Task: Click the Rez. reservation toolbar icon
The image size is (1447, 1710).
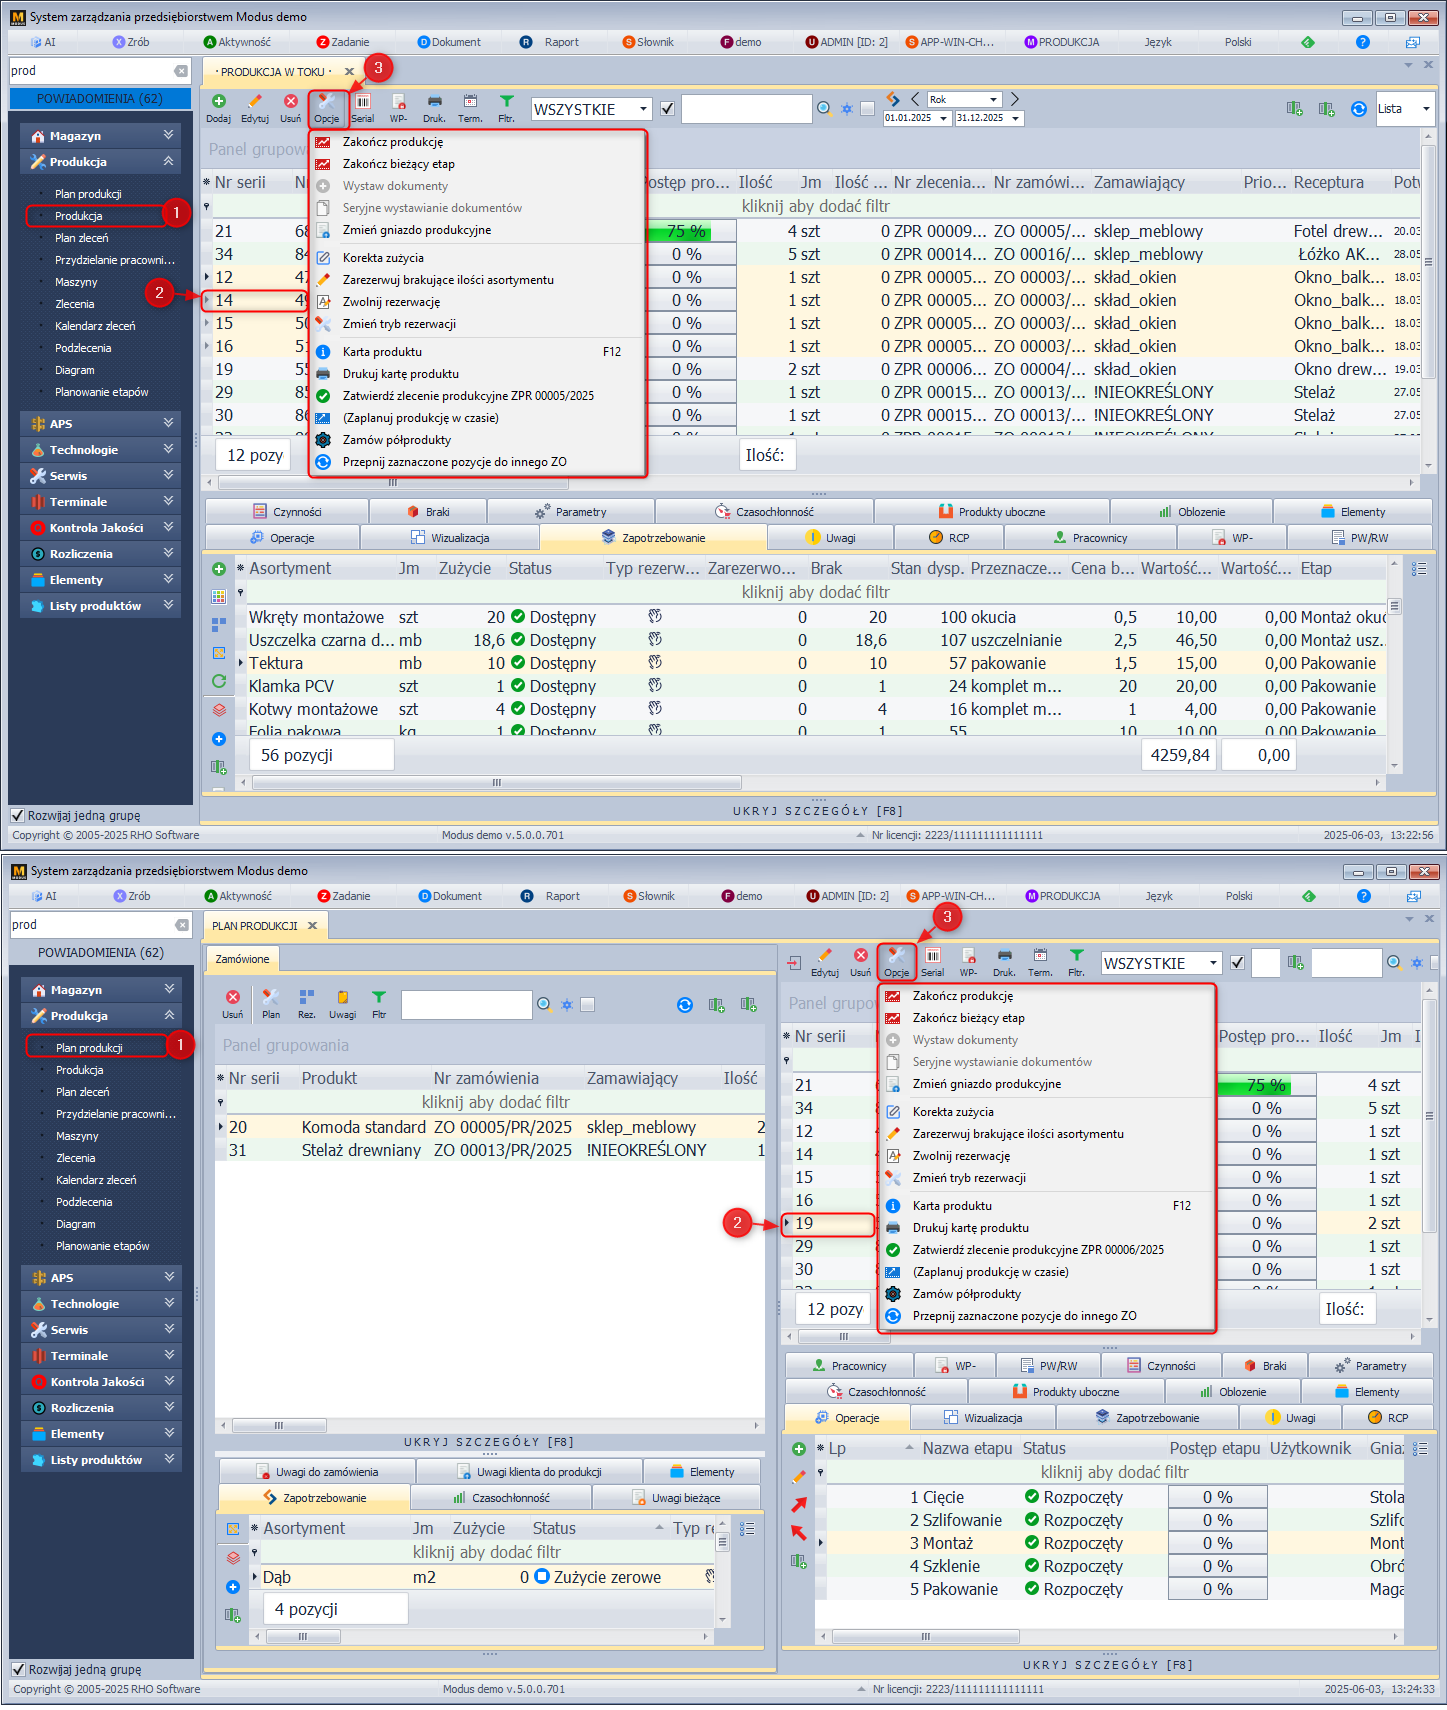Action: coord(306,998)
